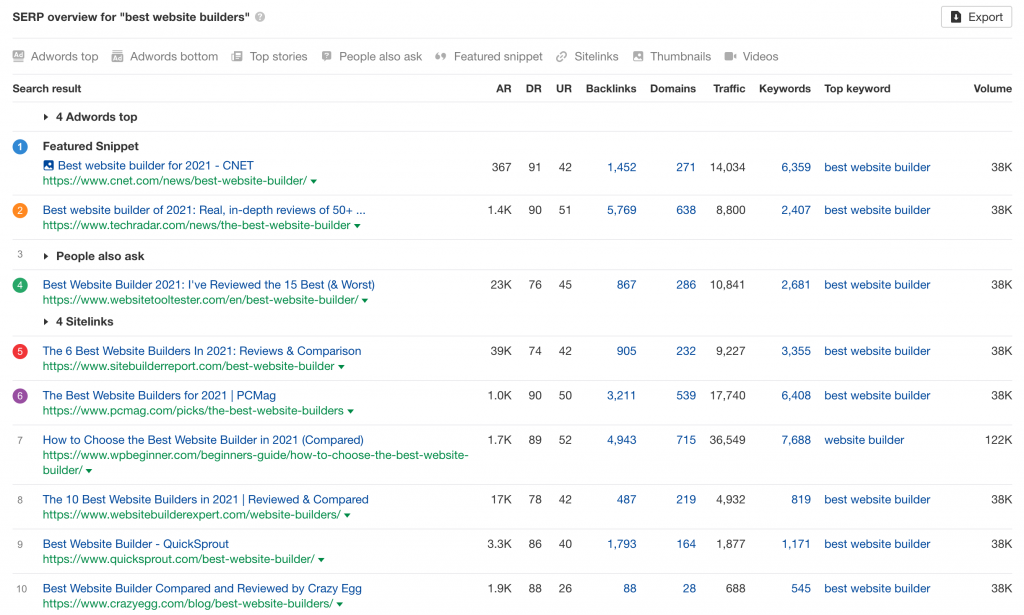Click the techradar.com green URL

point(197,225)
